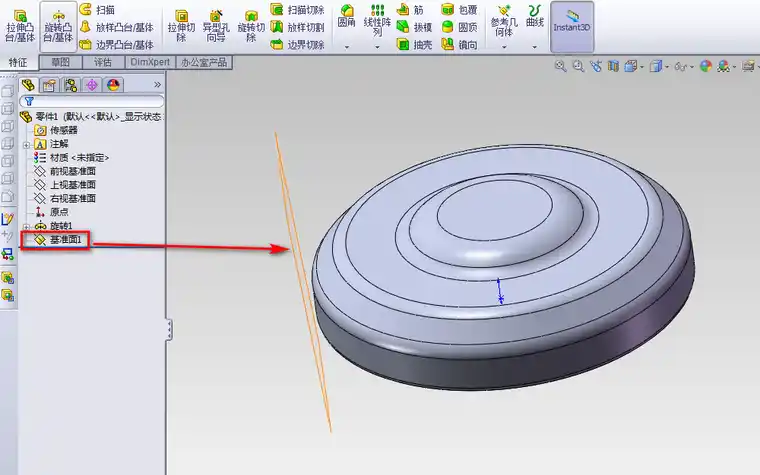Image resolution: width=760 pixels, height=475 pixels.
Task: Open the ConfigurationManager tab
Action: click(x=71, y=85)
